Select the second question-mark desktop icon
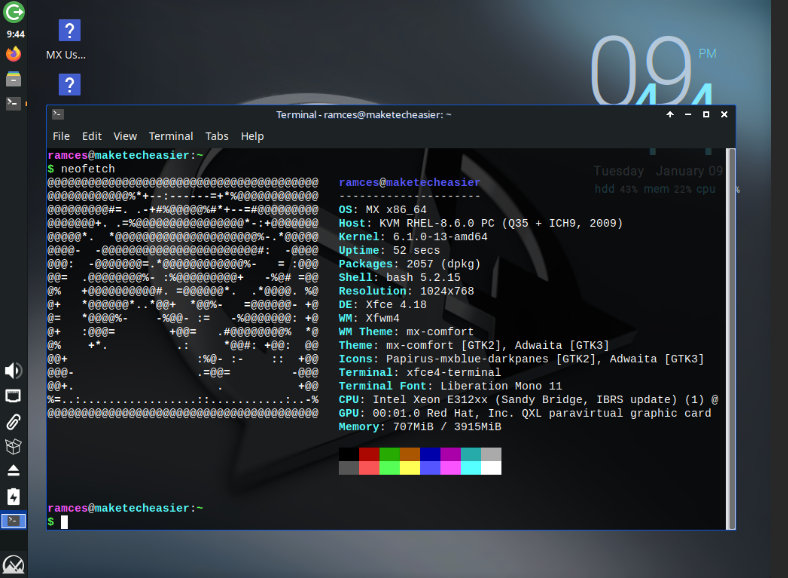This screenshot has height=578, width=788. click(x=69, y=84)
